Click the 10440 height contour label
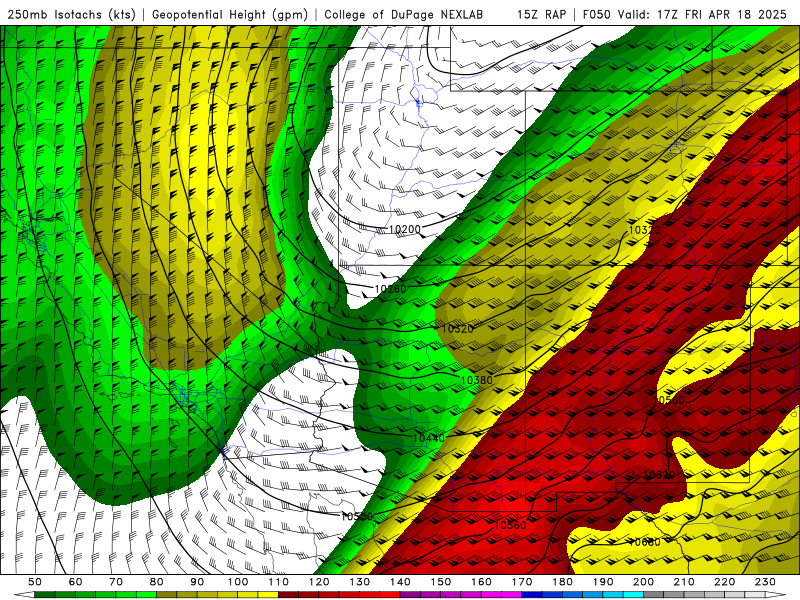 click(429, 438)
